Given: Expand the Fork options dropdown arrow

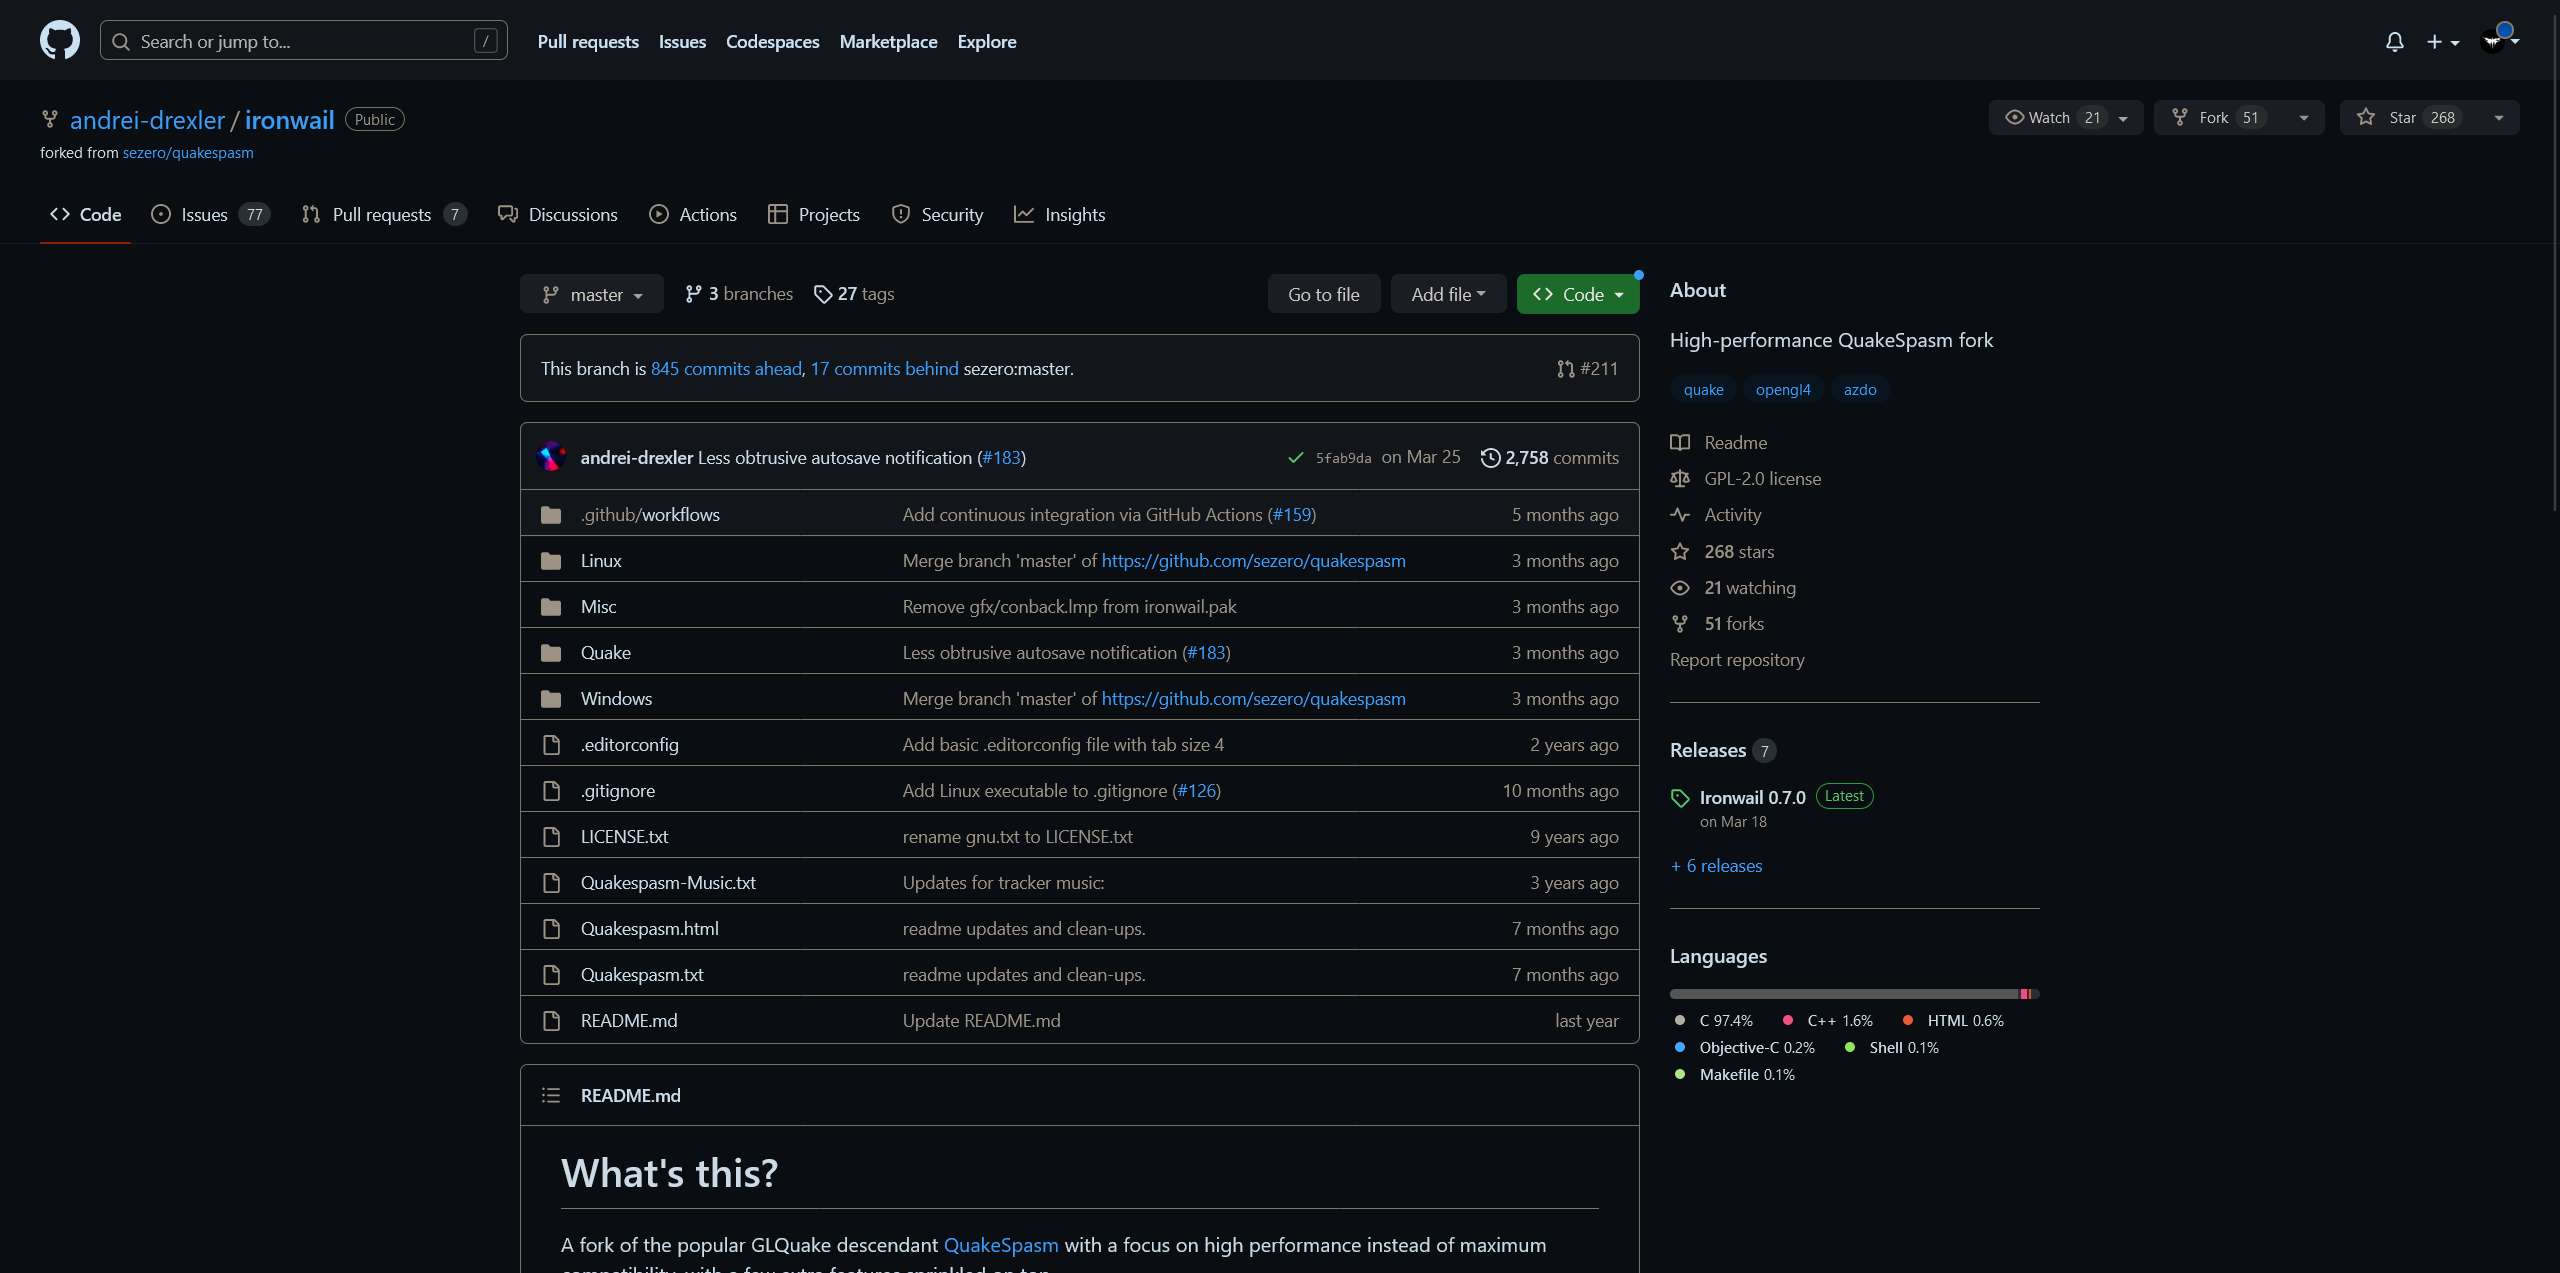Looking at the screenshot, I should pos(2304,118).
